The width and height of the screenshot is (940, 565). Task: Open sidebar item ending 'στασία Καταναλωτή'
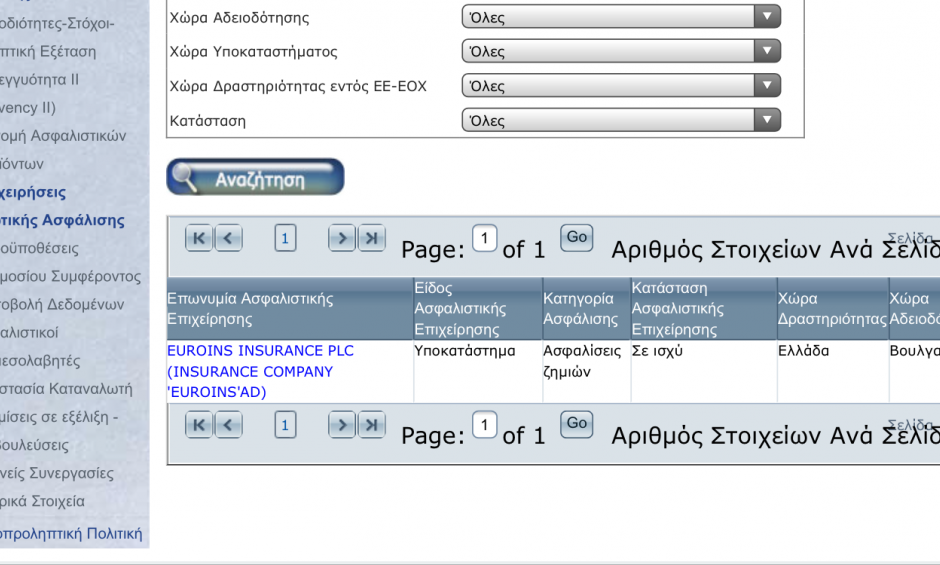pos(67,389)
